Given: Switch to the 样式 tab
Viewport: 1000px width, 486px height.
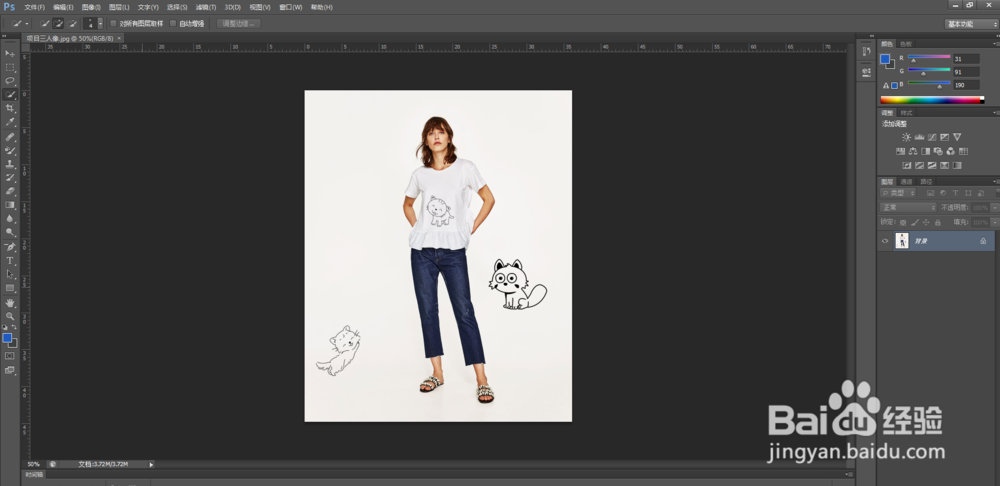Looking at the screenshot, I should click(x=906, y=112).
